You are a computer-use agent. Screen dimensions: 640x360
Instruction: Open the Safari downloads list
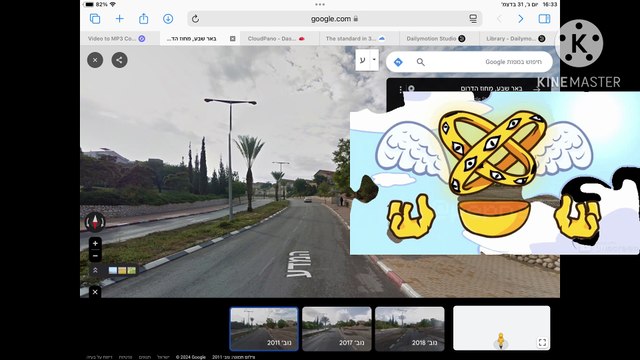tap(168, 19)
